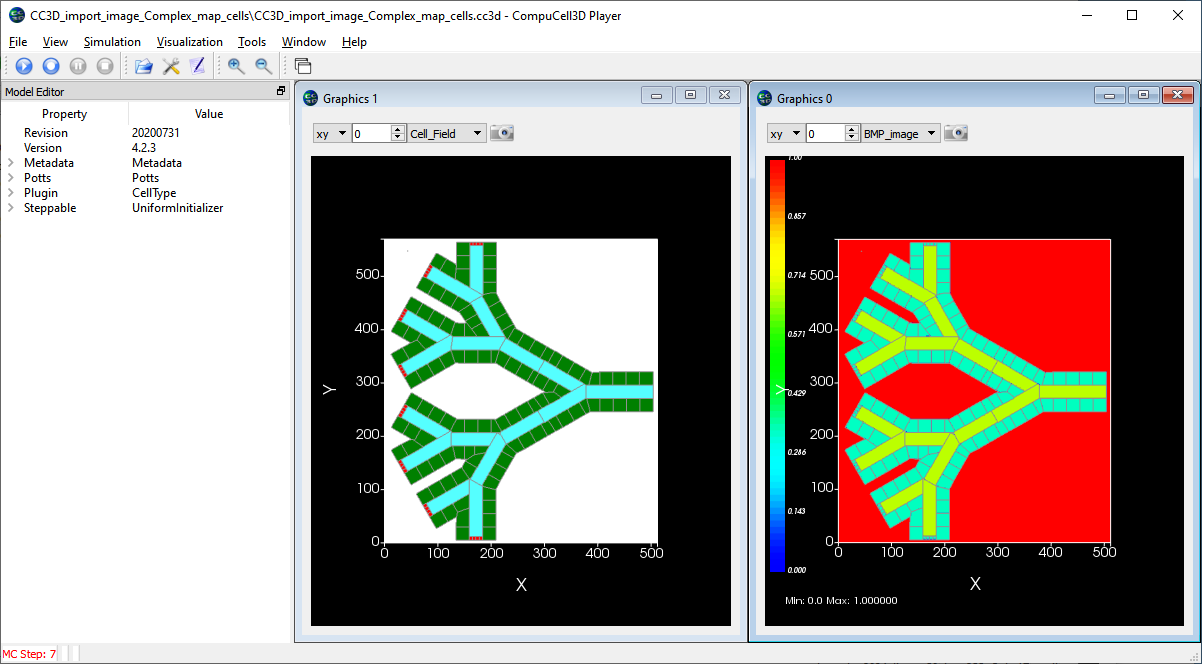Click the Zoom Out magnifier
The image size is (1202, 664).
click(x=263, y=66)
